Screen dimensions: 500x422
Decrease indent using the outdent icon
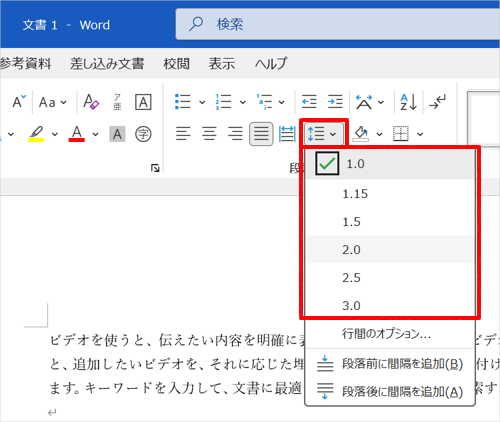coord(309,101)
